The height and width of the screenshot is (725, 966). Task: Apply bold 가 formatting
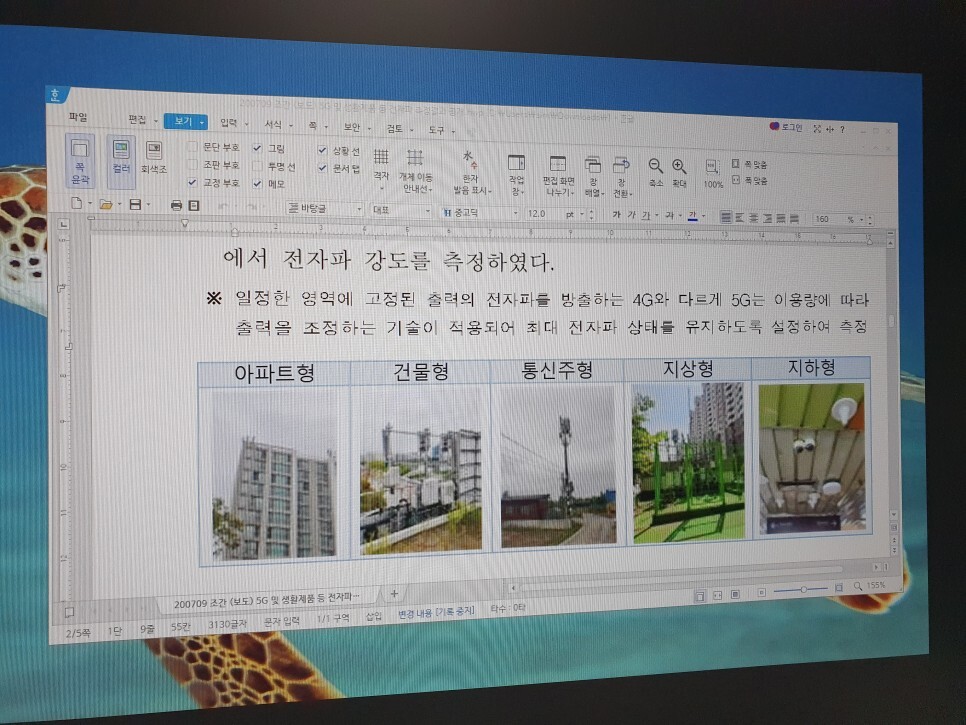[x=617, y=214]
